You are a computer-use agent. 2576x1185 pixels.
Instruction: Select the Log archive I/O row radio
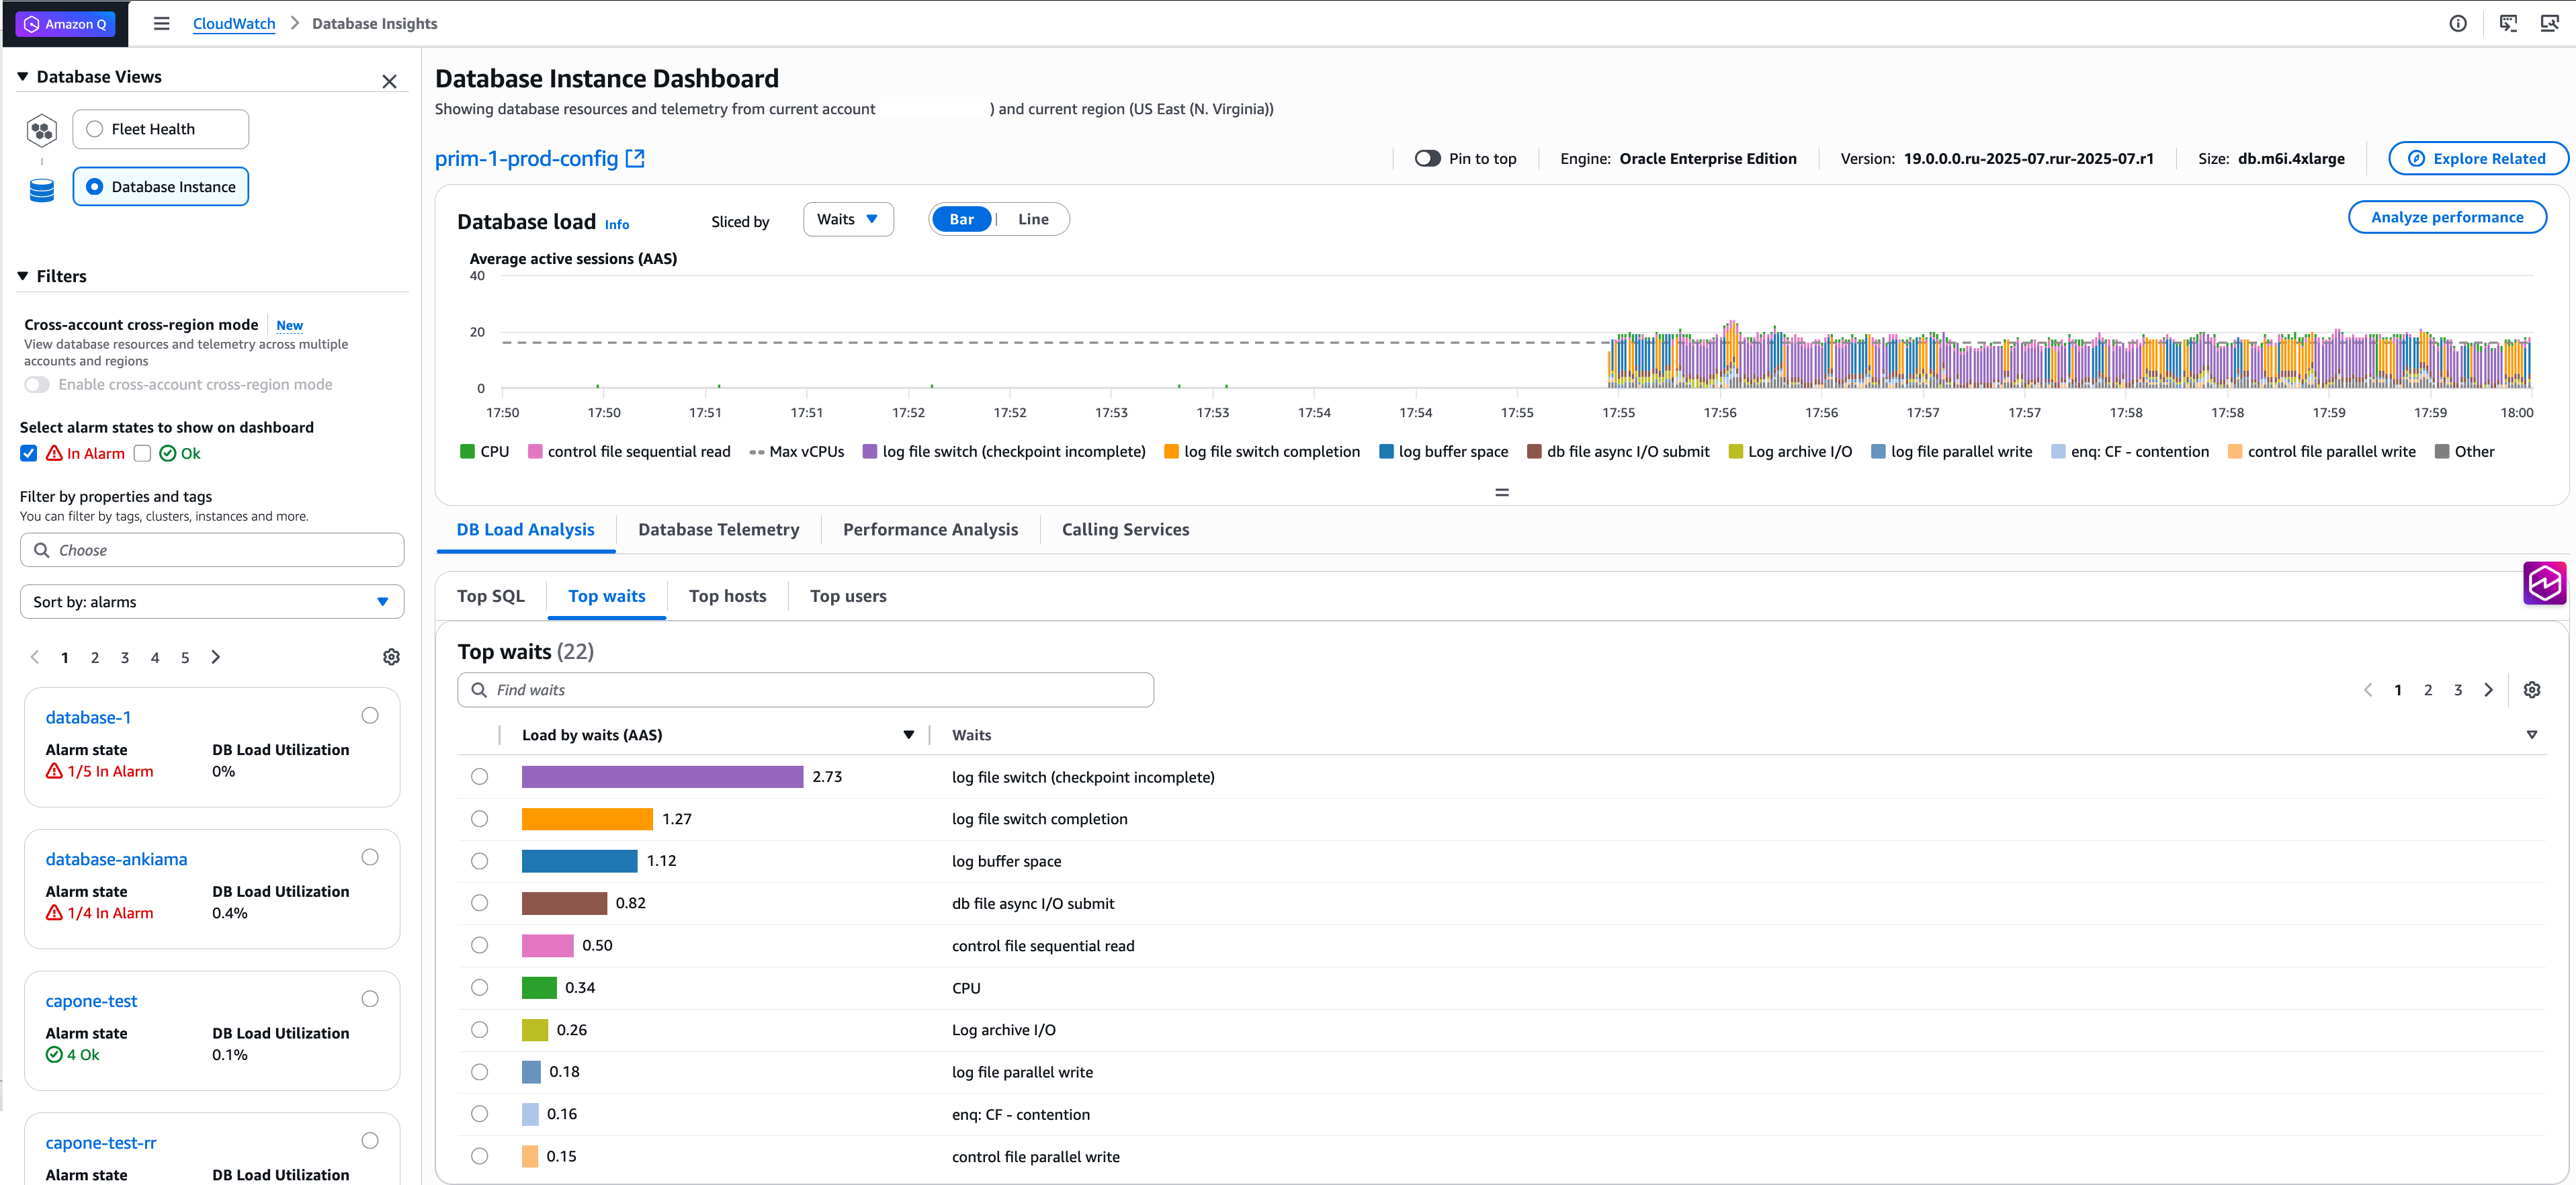pos(480,1030)
